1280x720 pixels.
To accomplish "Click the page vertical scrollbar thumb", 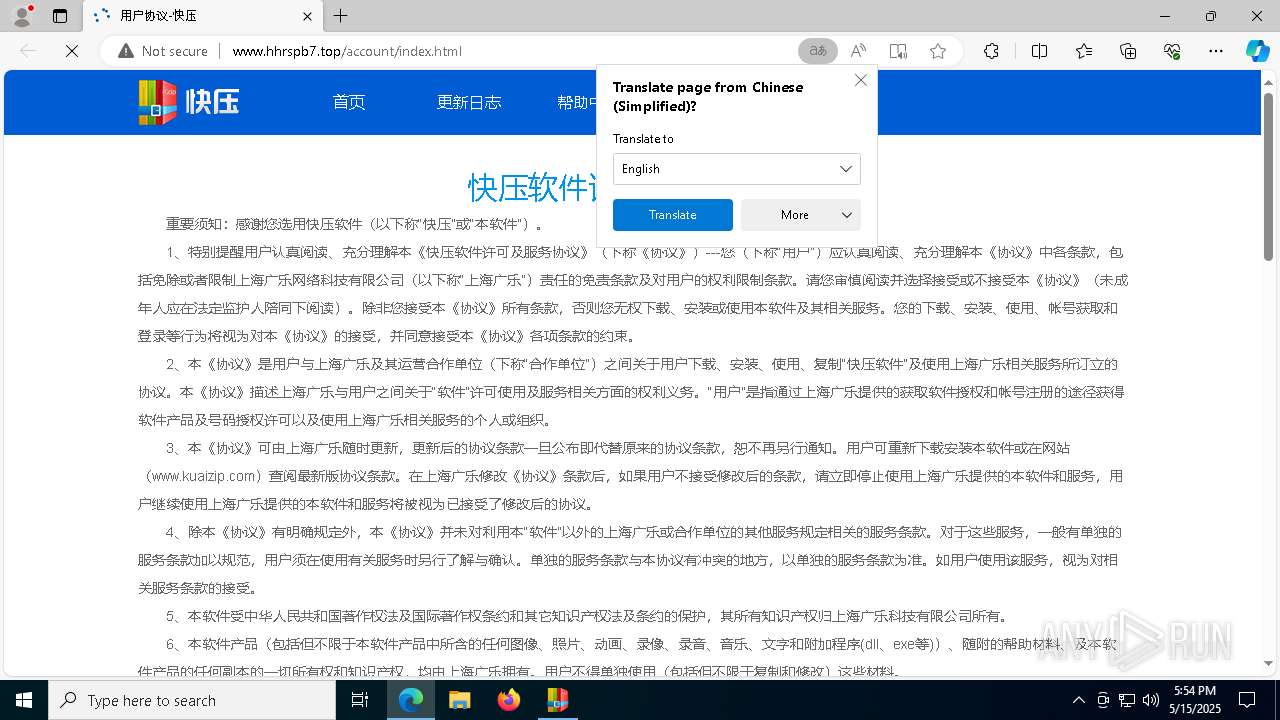I will (1268, 175).
